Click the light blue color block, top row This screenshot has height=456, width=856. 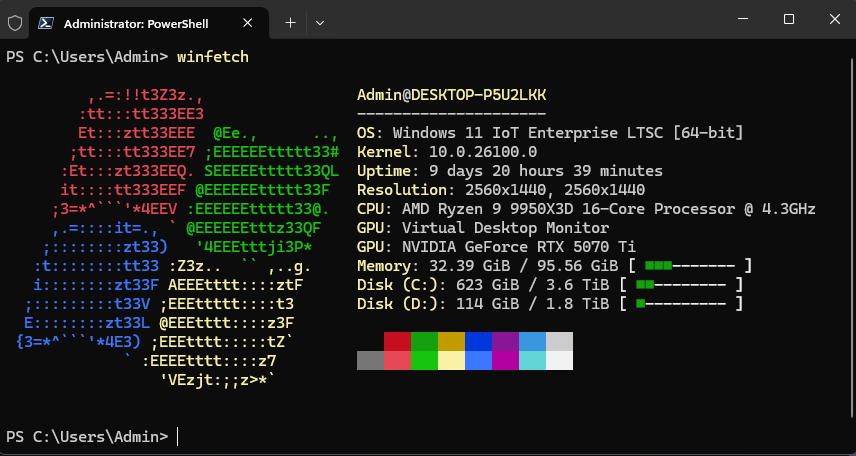click(x=532, y=341)
